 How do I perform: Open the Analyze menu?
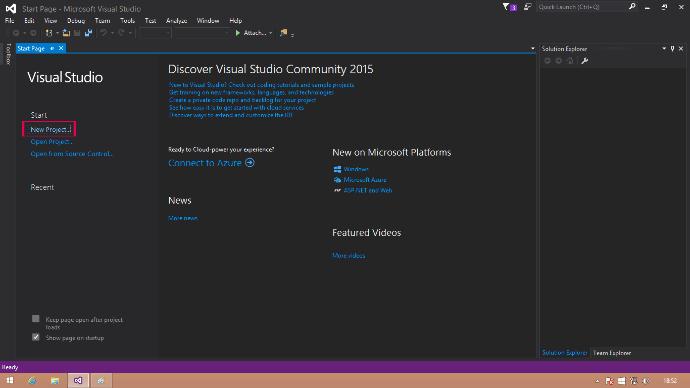176,21
